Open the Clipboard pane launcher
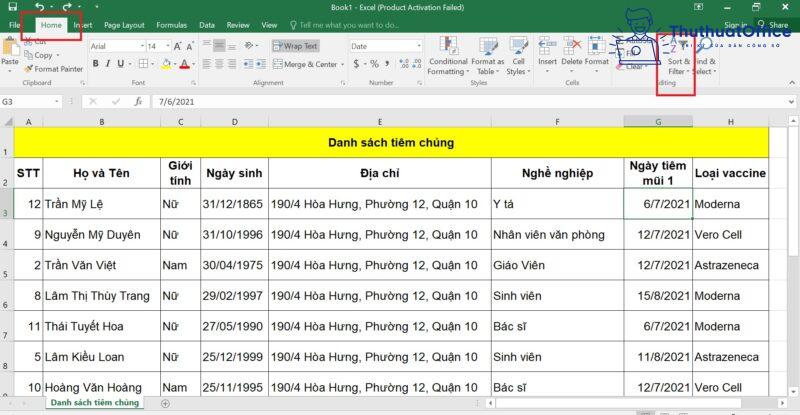Screen dimensions: 800x415 [82, 83]
